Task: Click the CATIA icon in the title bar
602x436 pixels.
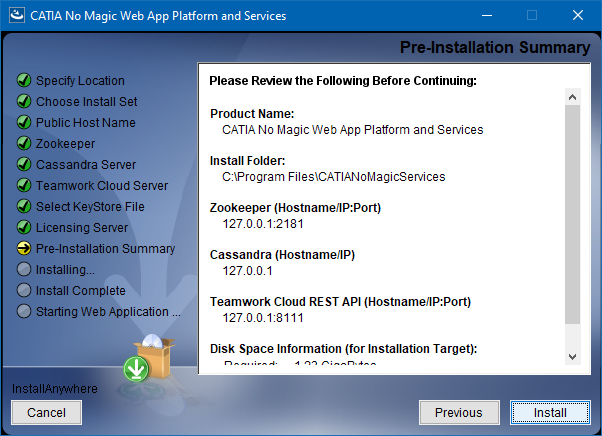Action: [17, 16]
